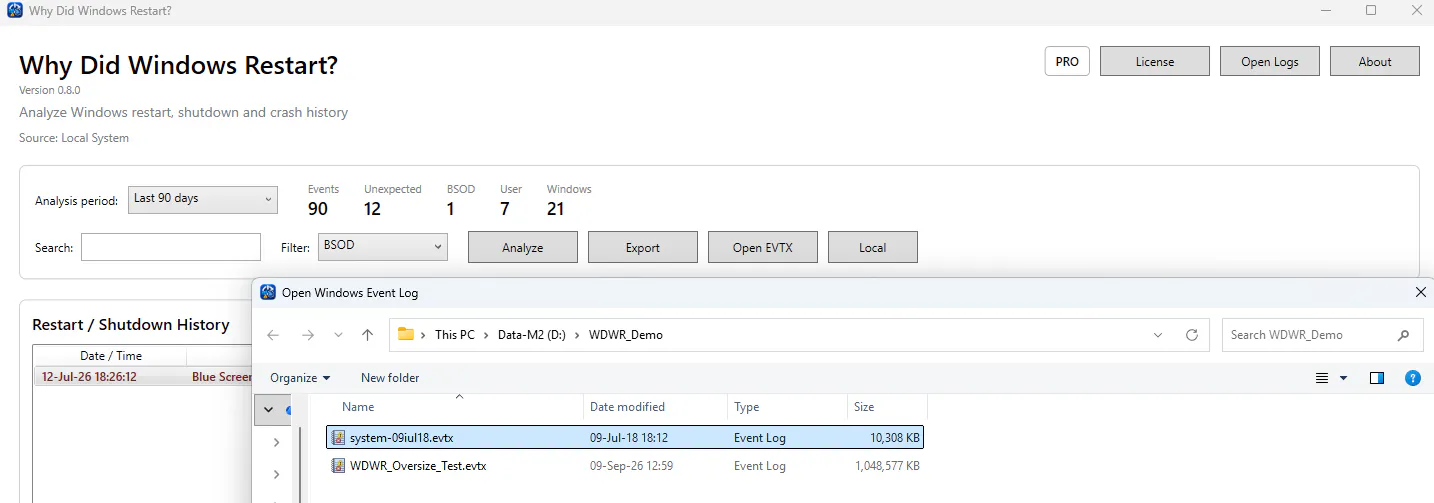Open recent locations chevron in dialog
1434x503 pixels.
tap(338, 335)
